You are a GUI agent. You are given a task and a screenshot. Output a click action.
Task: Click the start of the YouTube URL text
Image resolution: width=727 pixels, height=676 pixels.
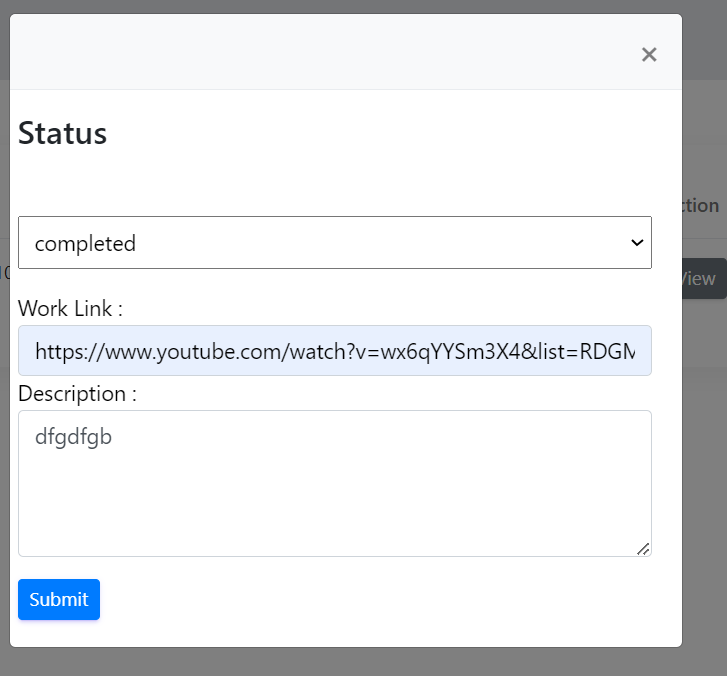coord(37,351)
